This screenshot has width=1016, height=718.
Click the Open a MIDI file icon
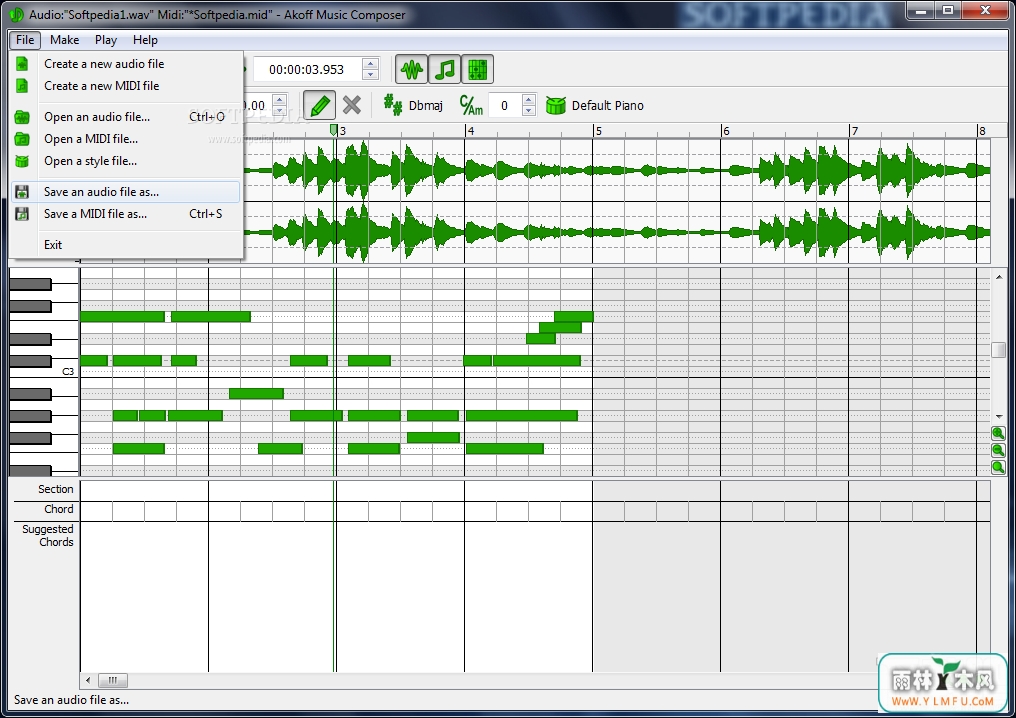coord(22,139)
